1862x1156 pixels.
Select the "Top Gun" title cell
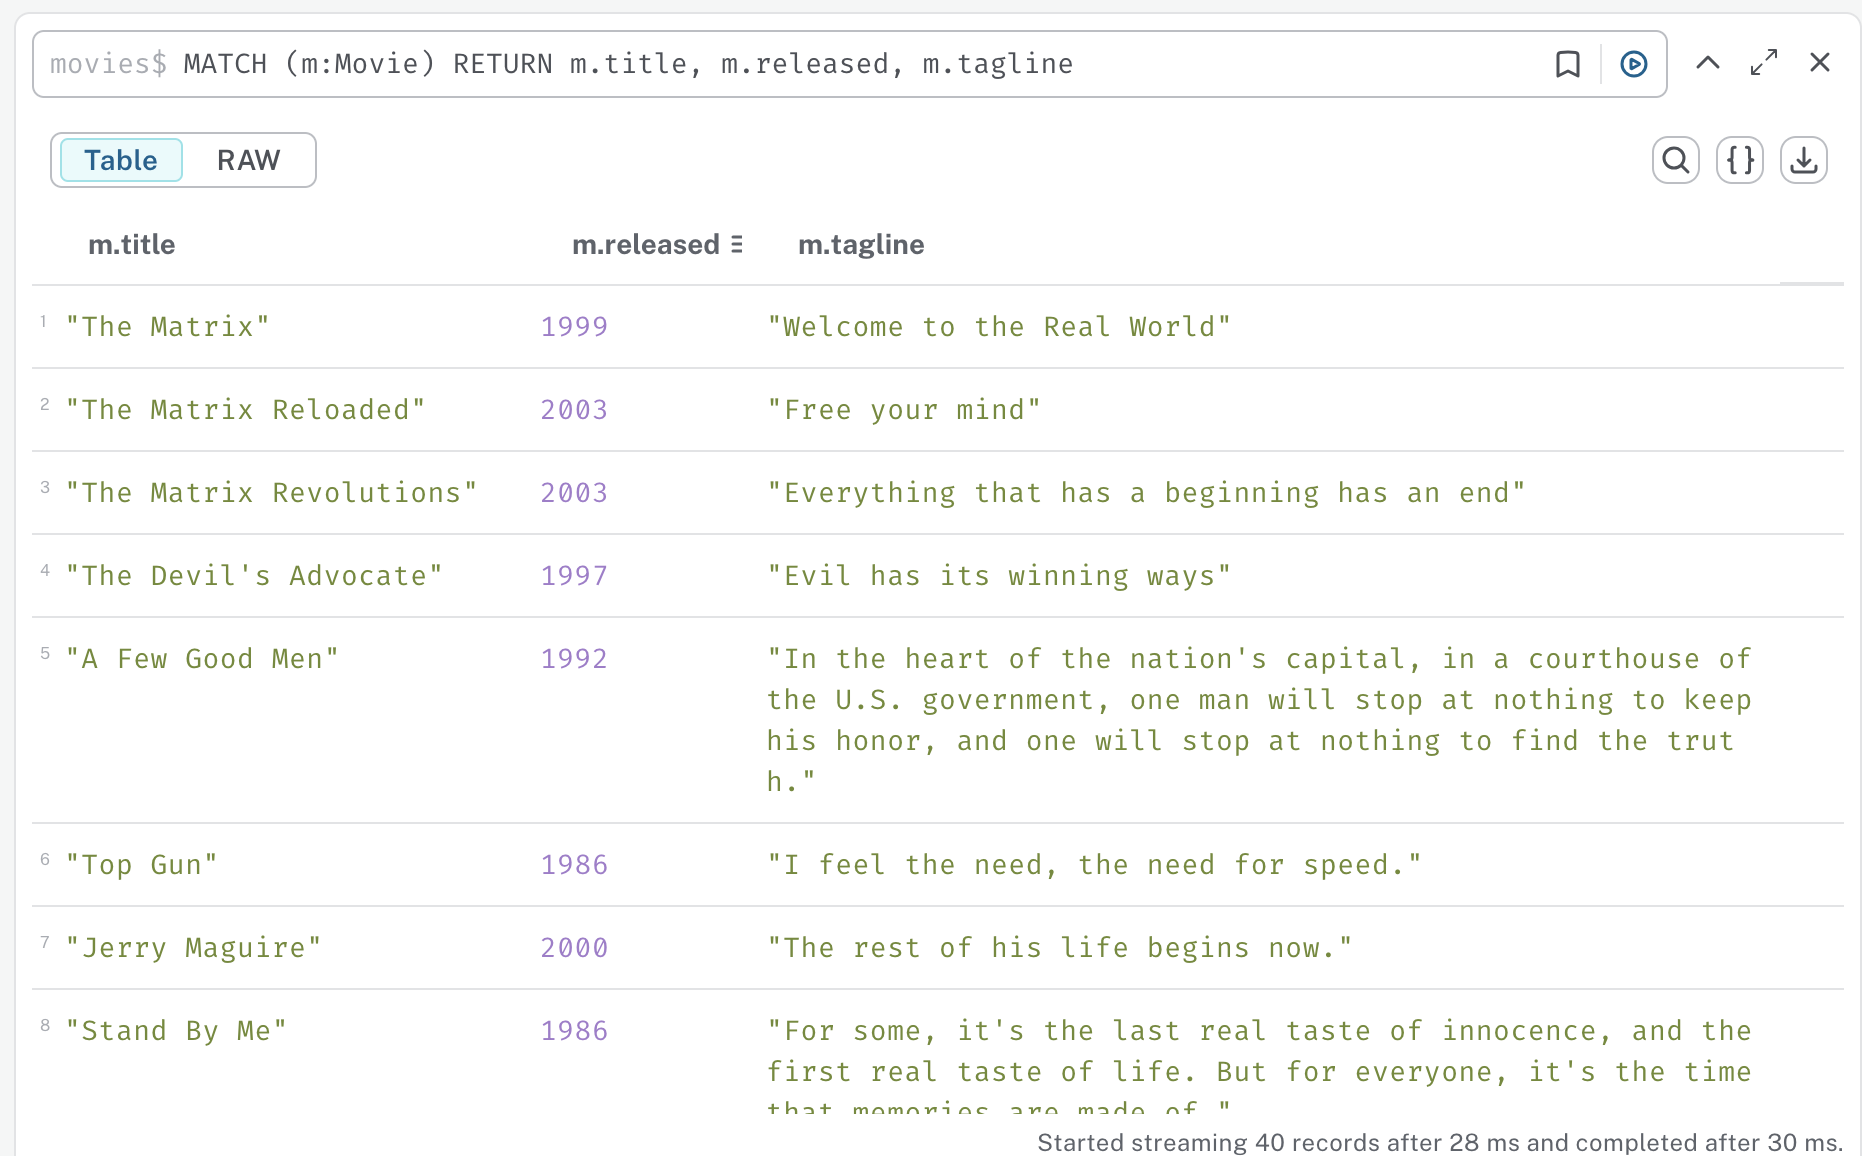[141, 865]
